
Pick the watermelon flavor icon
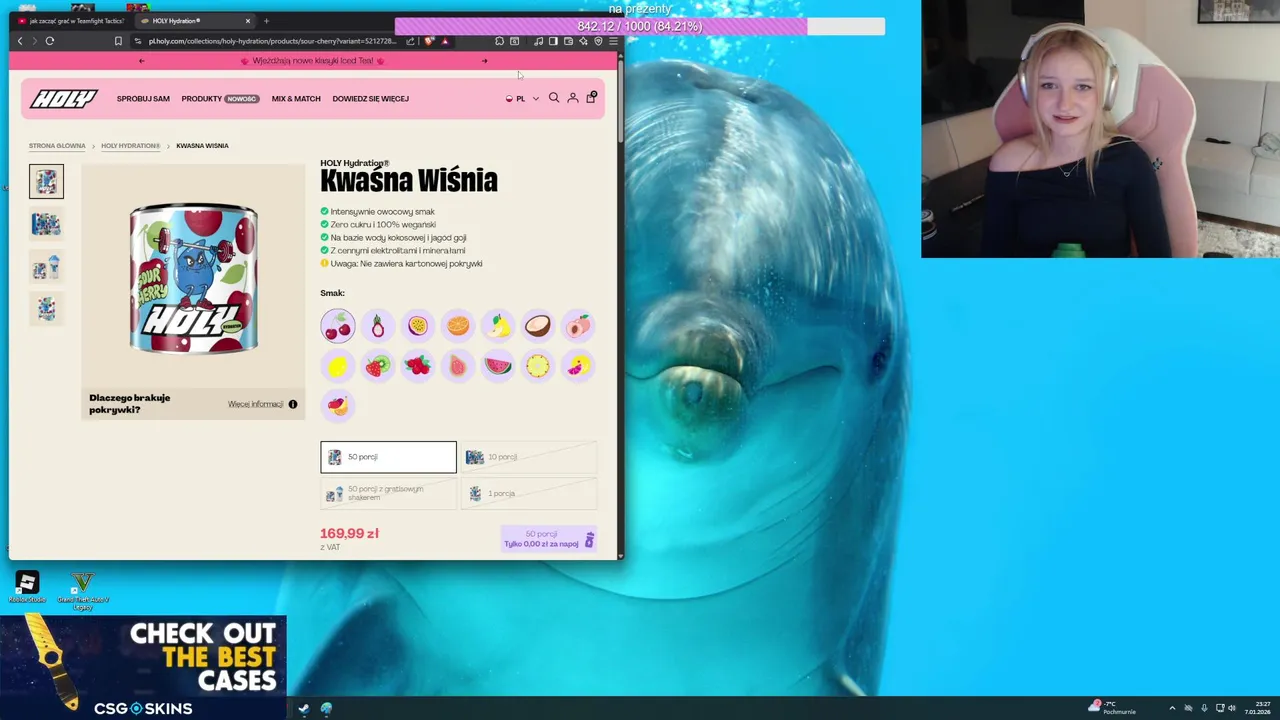click(x=498, y=366)
